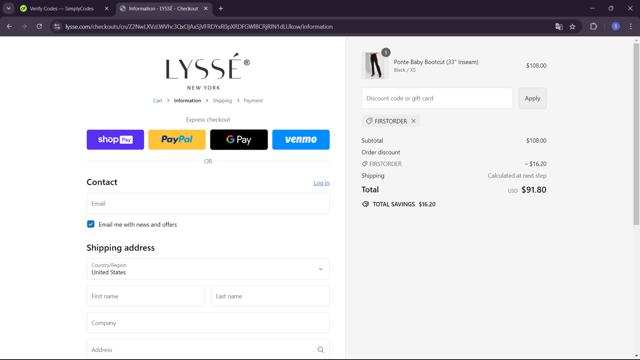Focus the Discount code or gift card field
The image size is (640, 360).
coord(437,98)
